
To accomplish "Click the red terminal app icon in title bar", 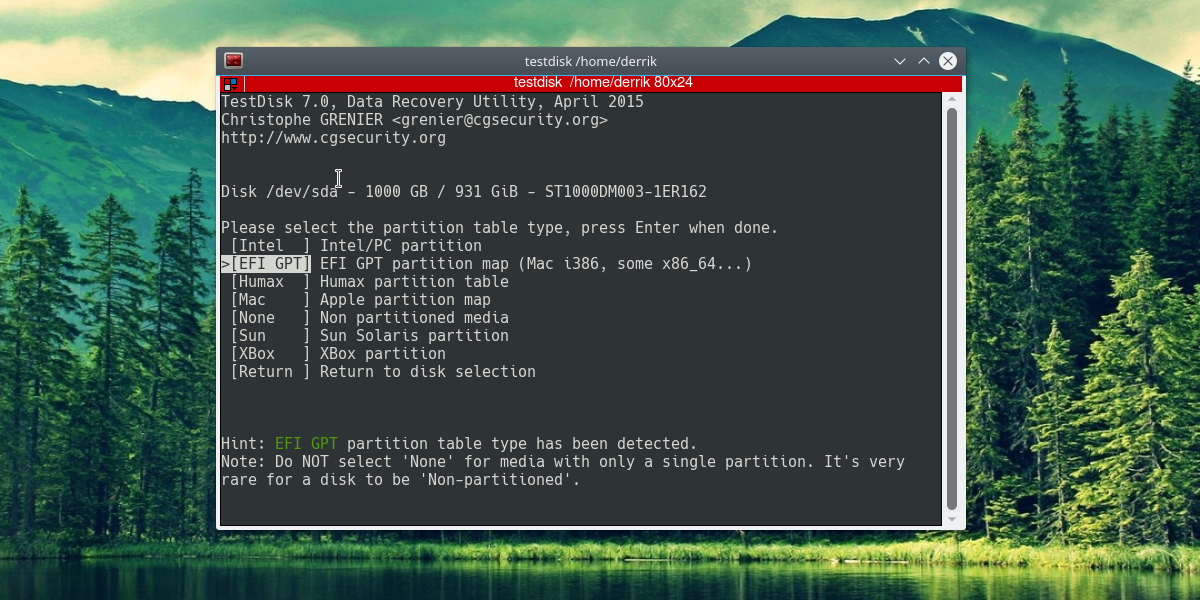I will tap(233, 61).
